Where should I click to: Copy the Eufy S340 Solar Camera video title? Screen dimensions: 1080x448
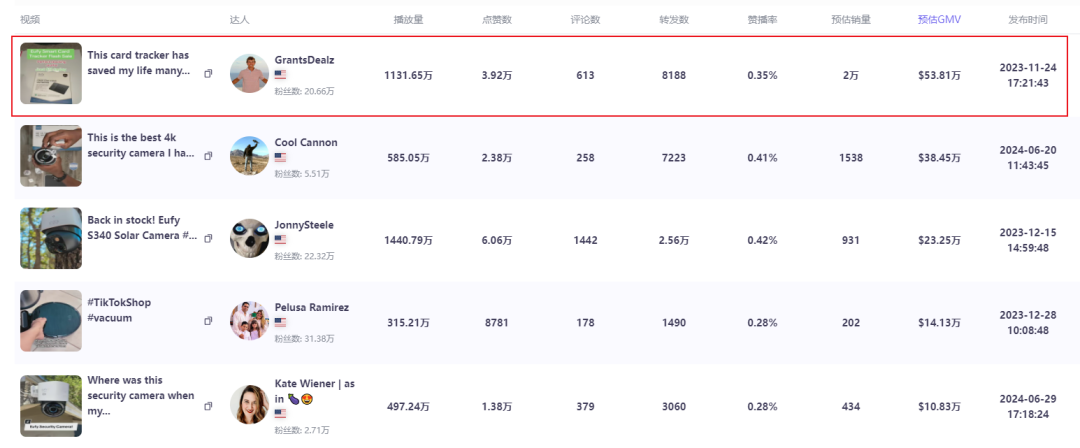(209, 238)
